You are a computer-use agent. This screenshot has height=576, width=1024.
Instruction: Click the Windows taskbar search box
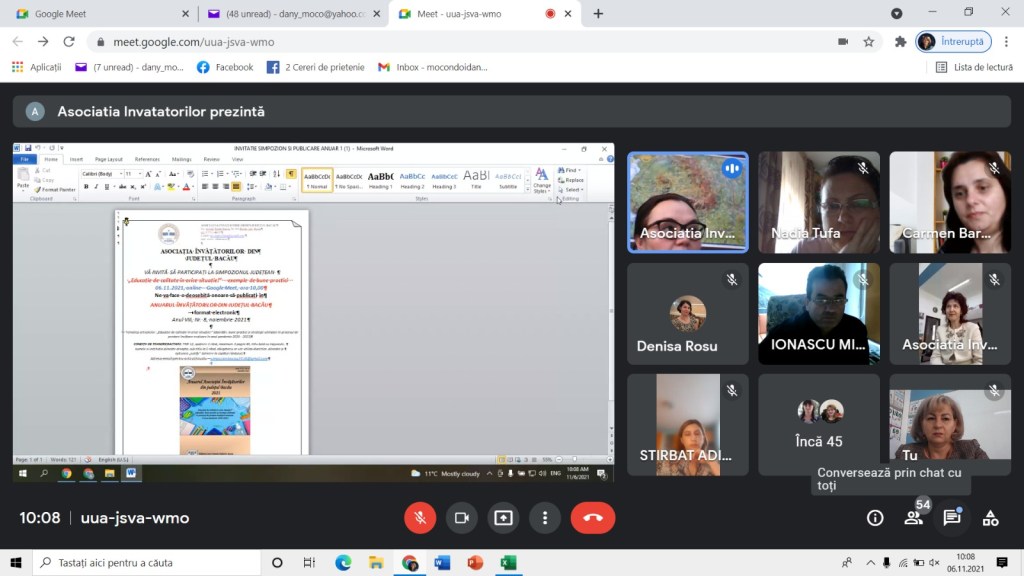[x=145, y=563]
